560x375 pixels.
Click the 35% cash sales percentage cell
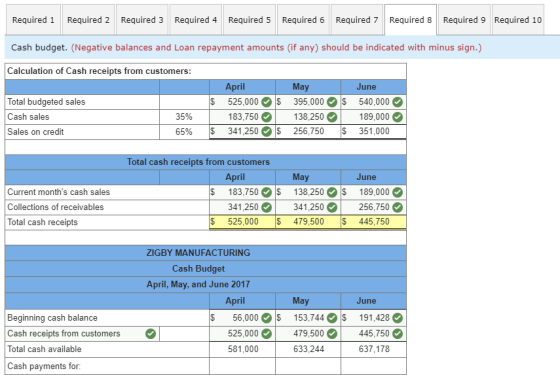[x=184, y=117]
